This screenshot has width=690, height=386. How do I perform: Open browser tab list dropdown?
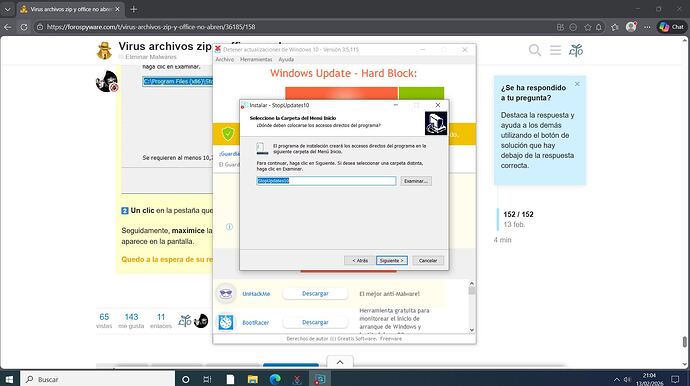(7, 9)
